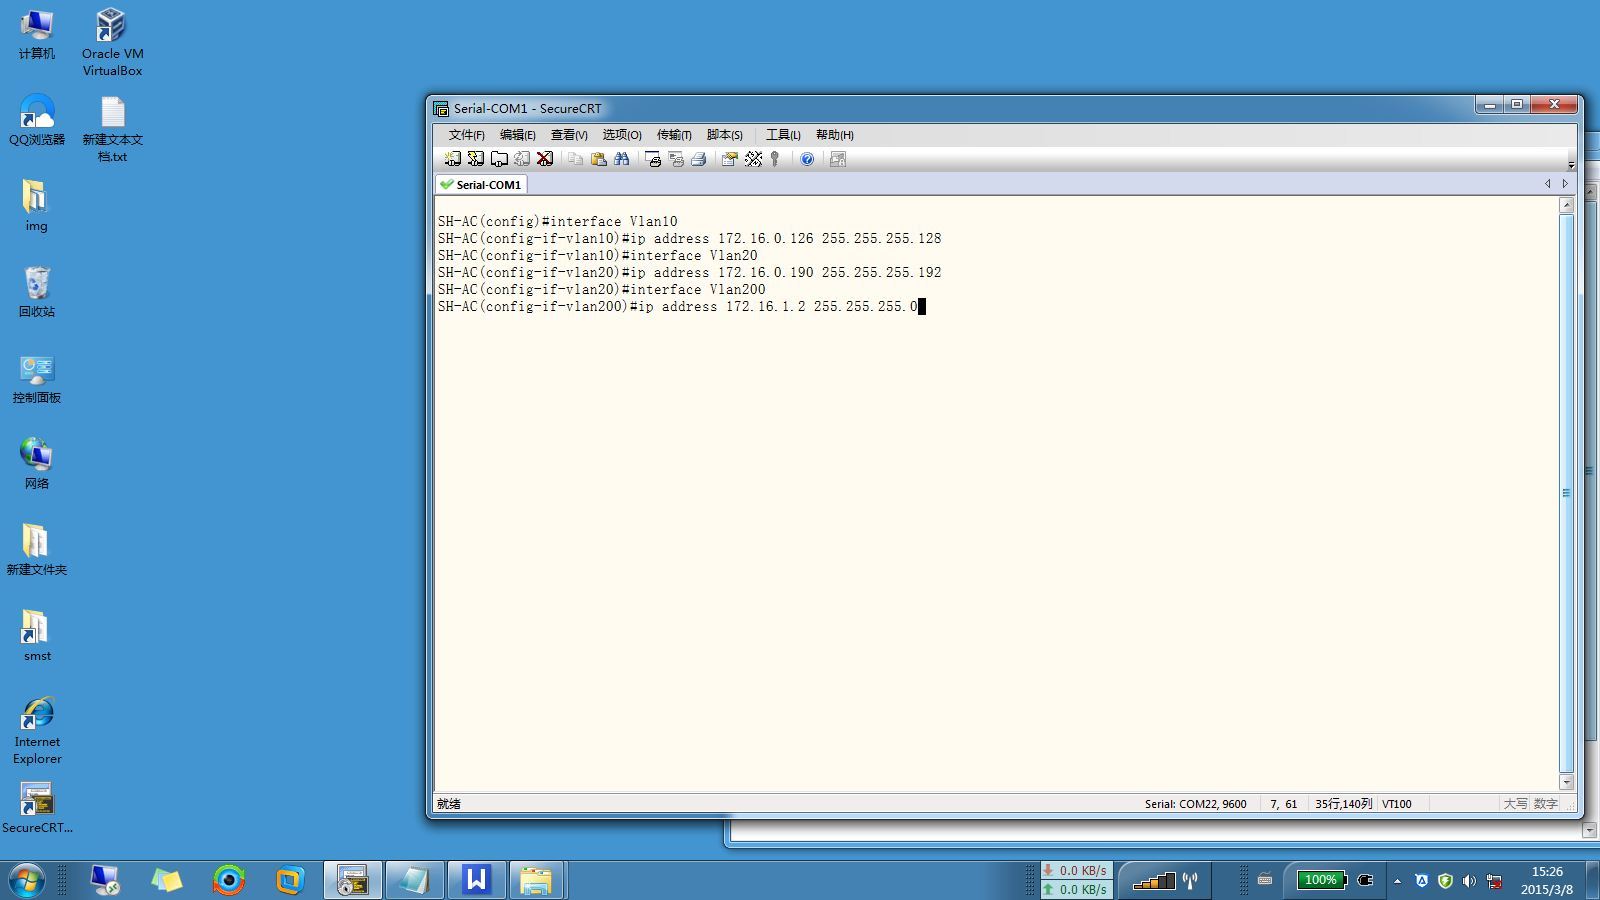
Task: Click the 就绪 status text
Action: [448, 804]
